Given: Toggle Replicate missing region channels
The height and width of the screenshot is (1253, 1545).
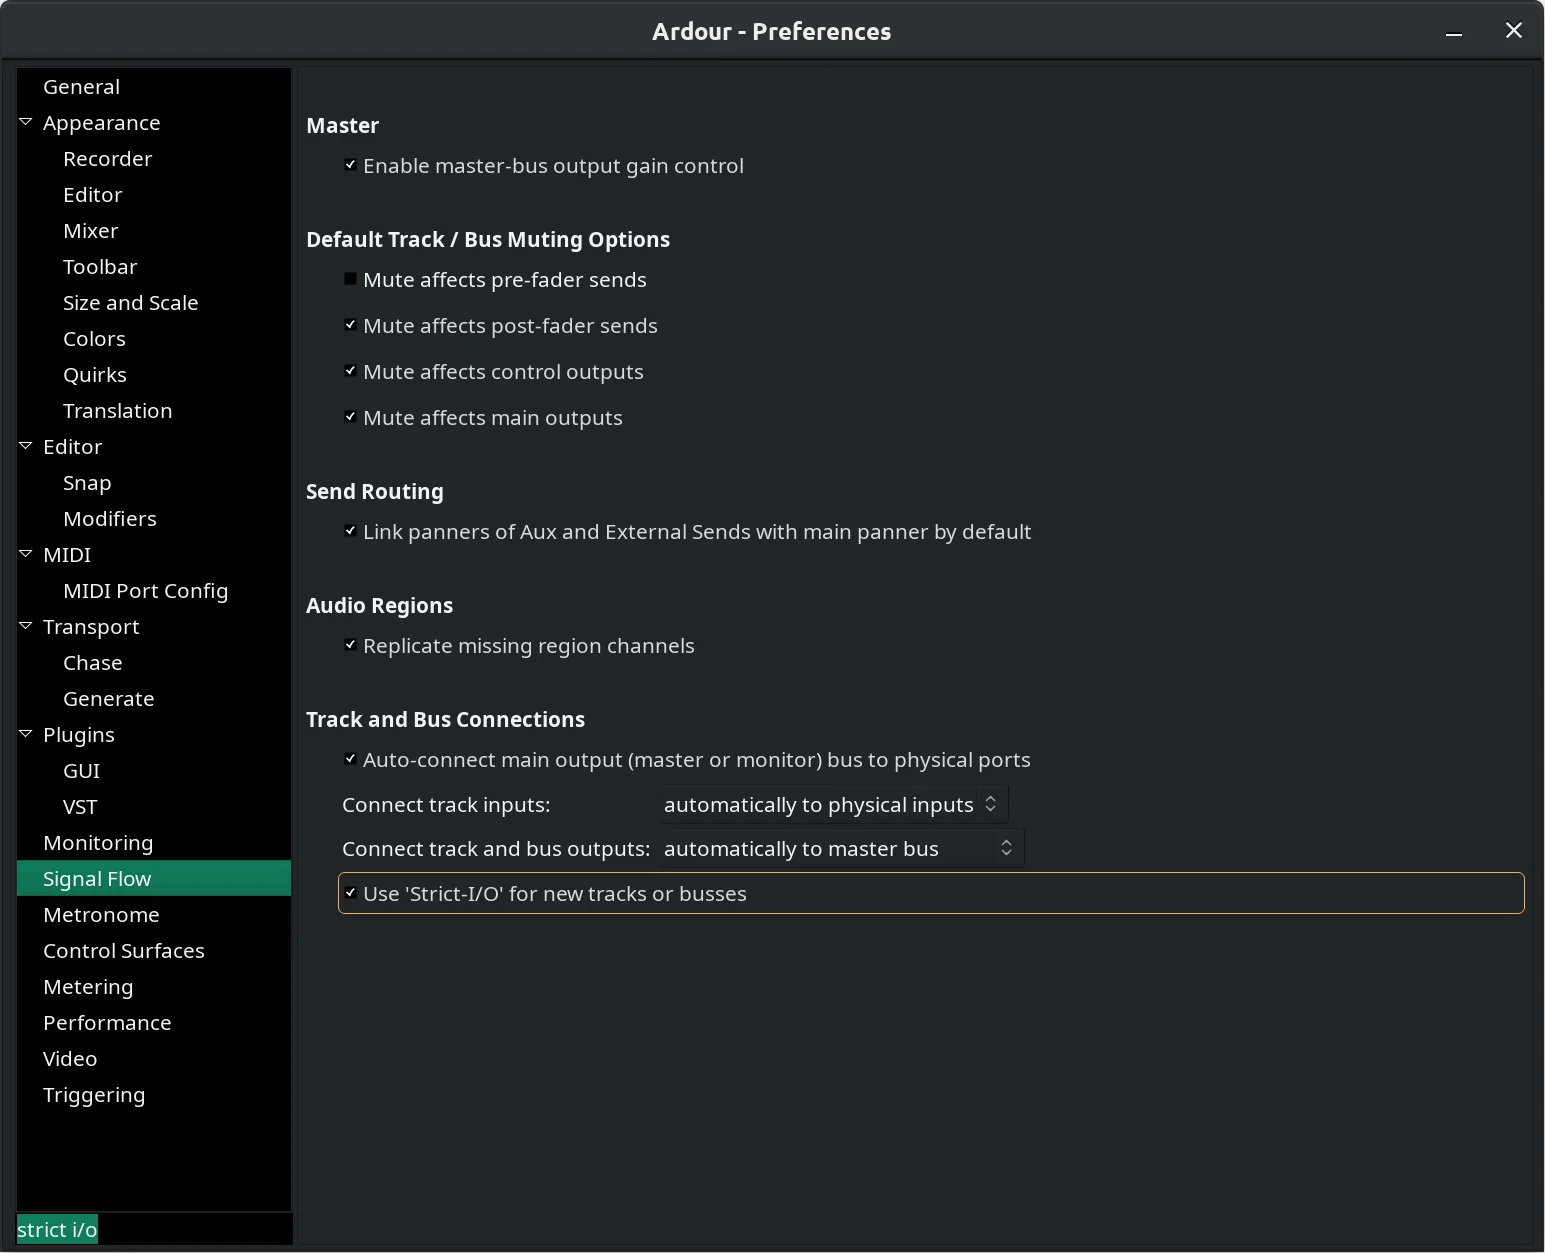Looking at the screenshot, I should [x=350, y=645].
